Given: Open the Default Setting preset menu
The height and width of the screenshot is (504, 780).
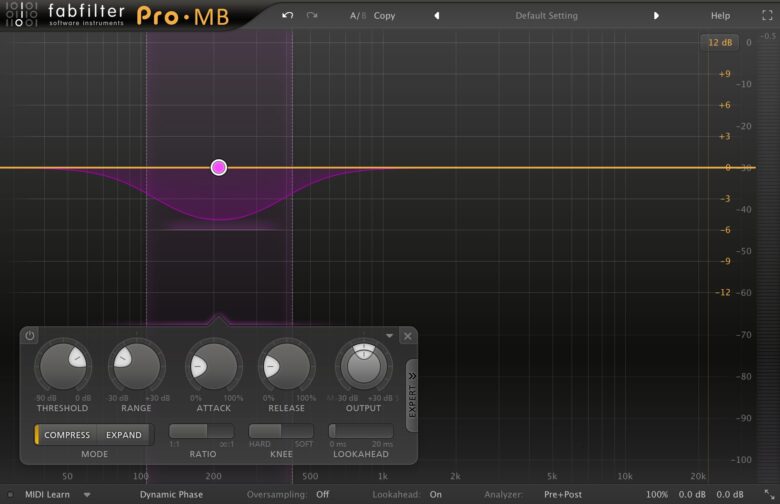Looking at the screenshot, I should click(x=546, y=16).
